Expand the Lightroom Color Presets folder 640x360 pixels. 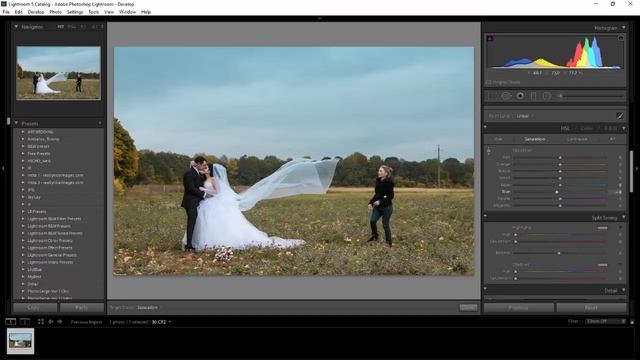pos(23,240)
